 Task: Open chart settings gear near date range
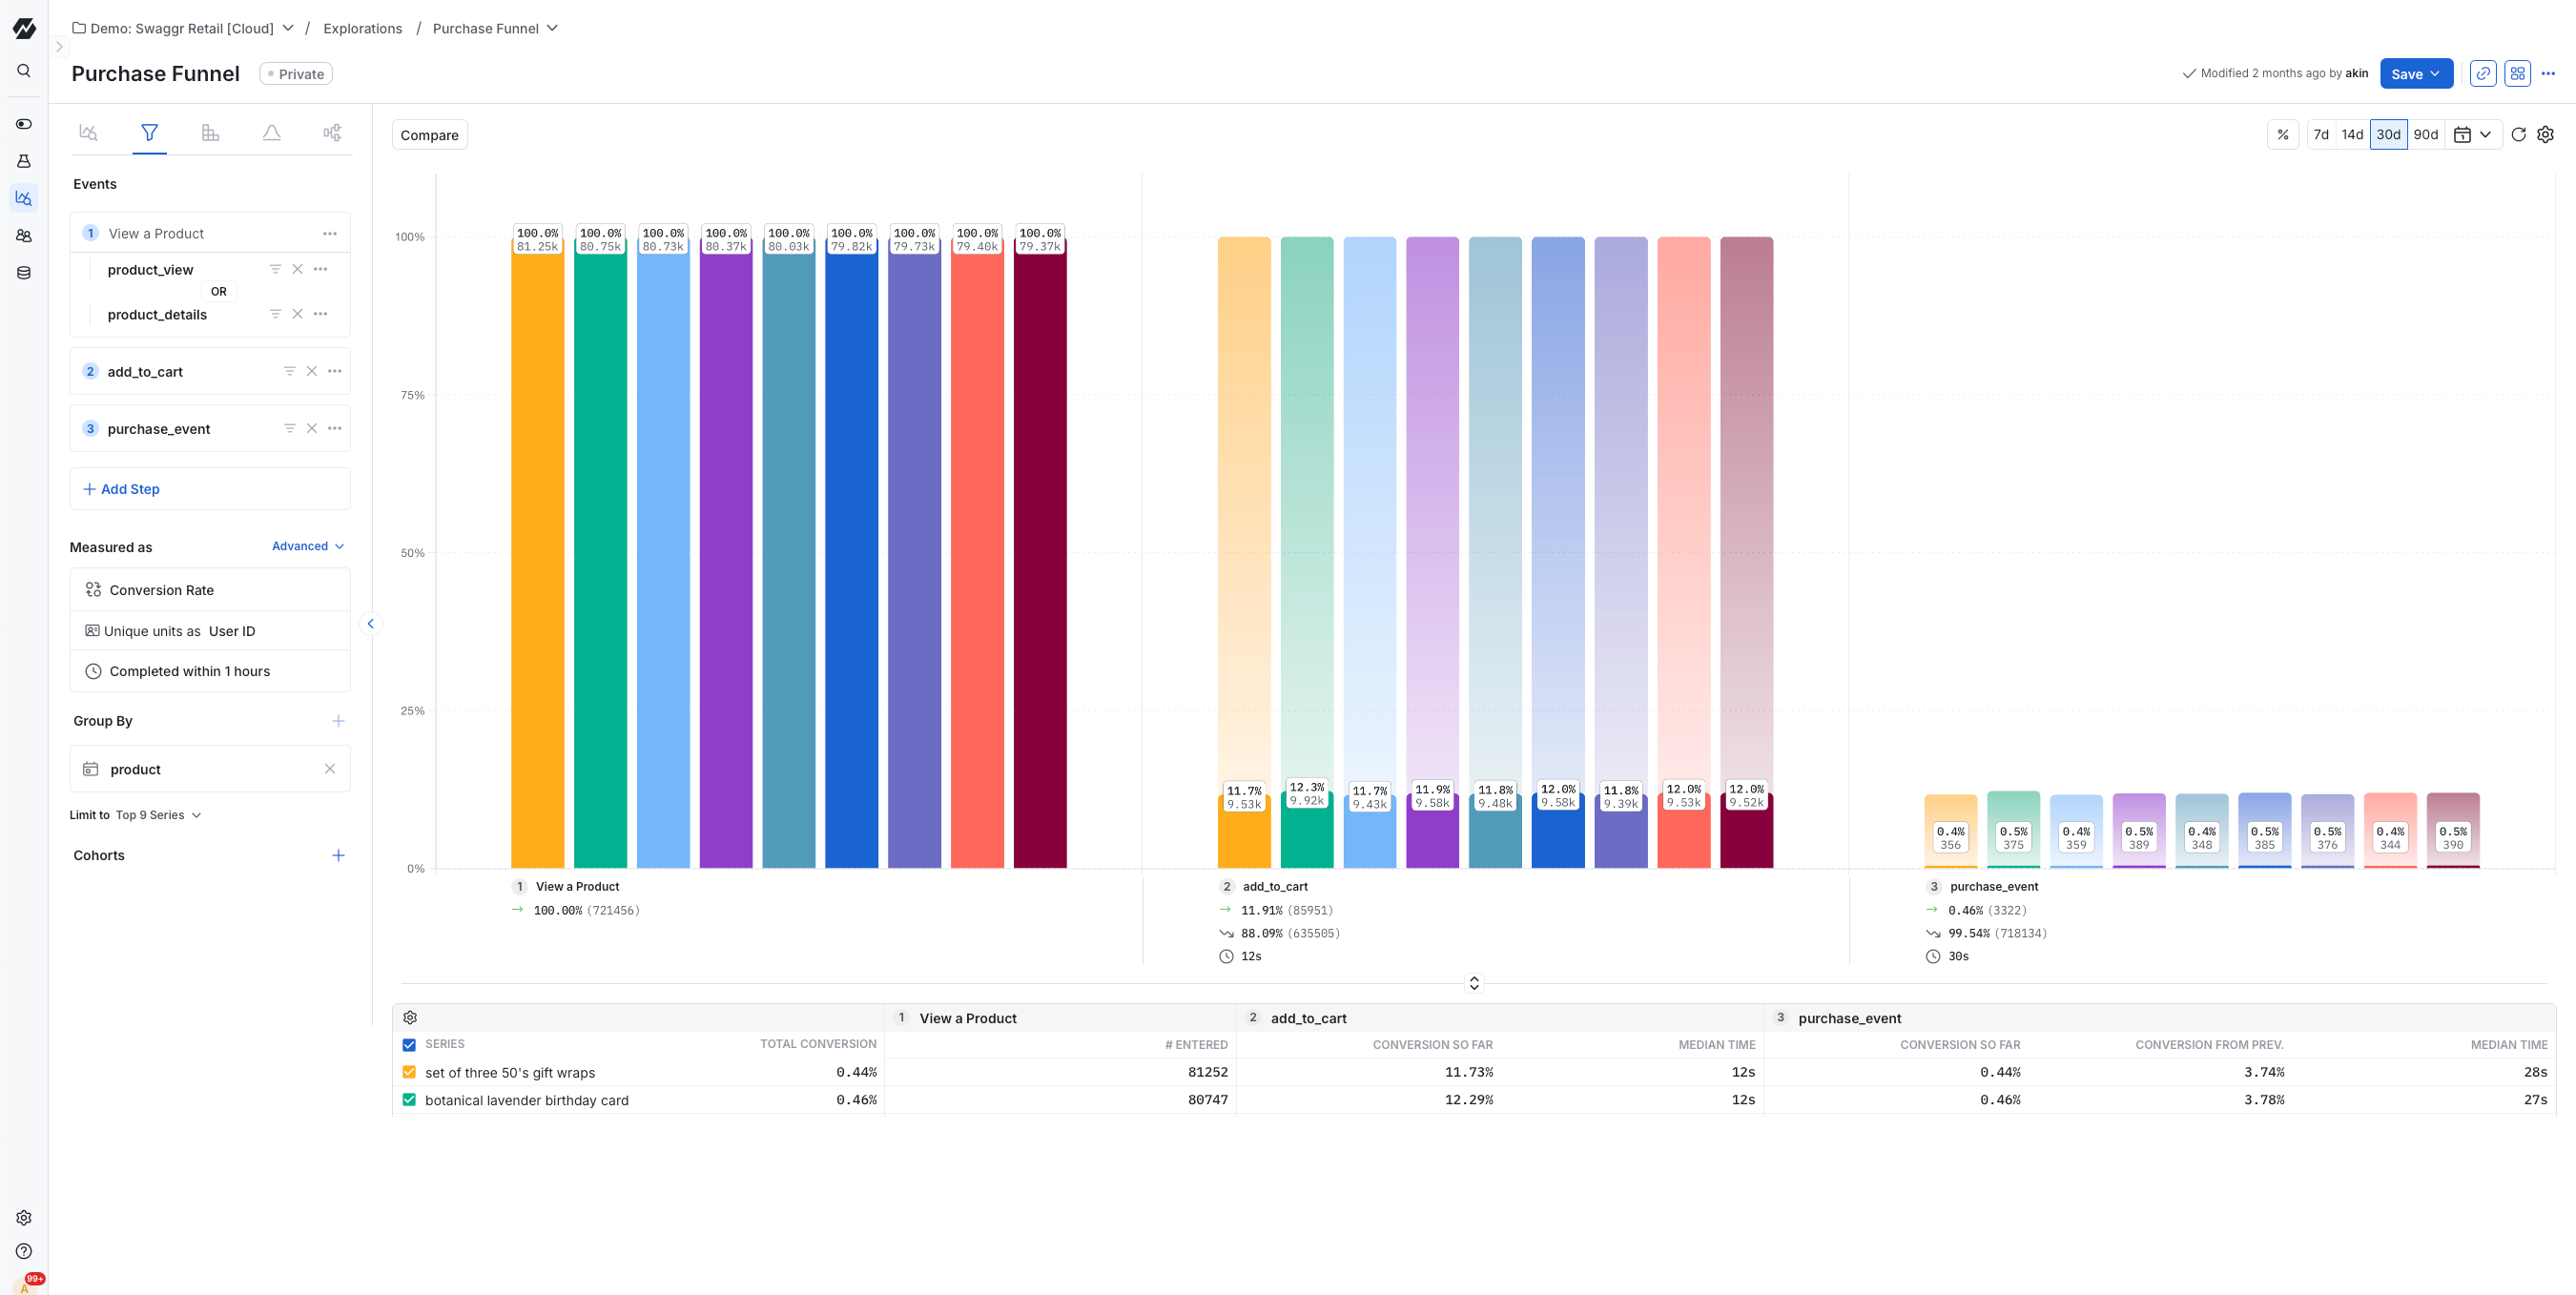coord(2545,134)
